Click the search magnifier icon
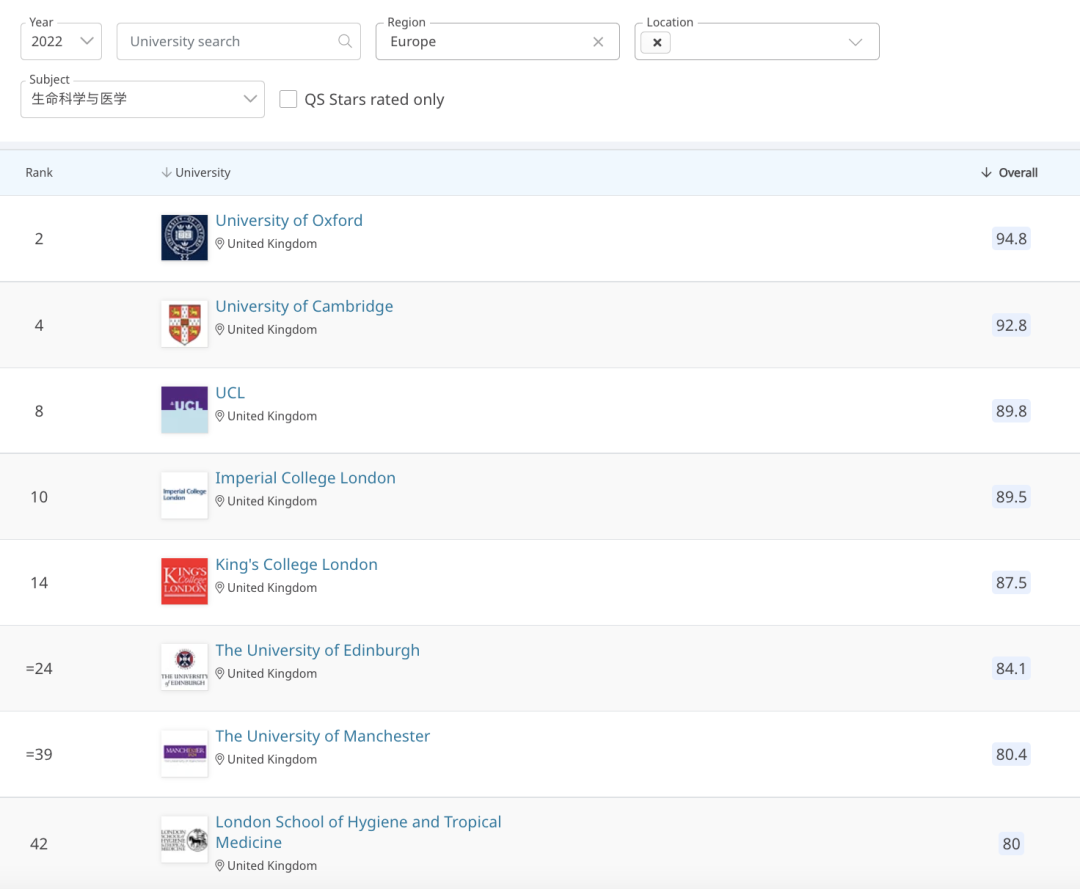This screenshot has width=1080, height=889. tap(345, 41)
